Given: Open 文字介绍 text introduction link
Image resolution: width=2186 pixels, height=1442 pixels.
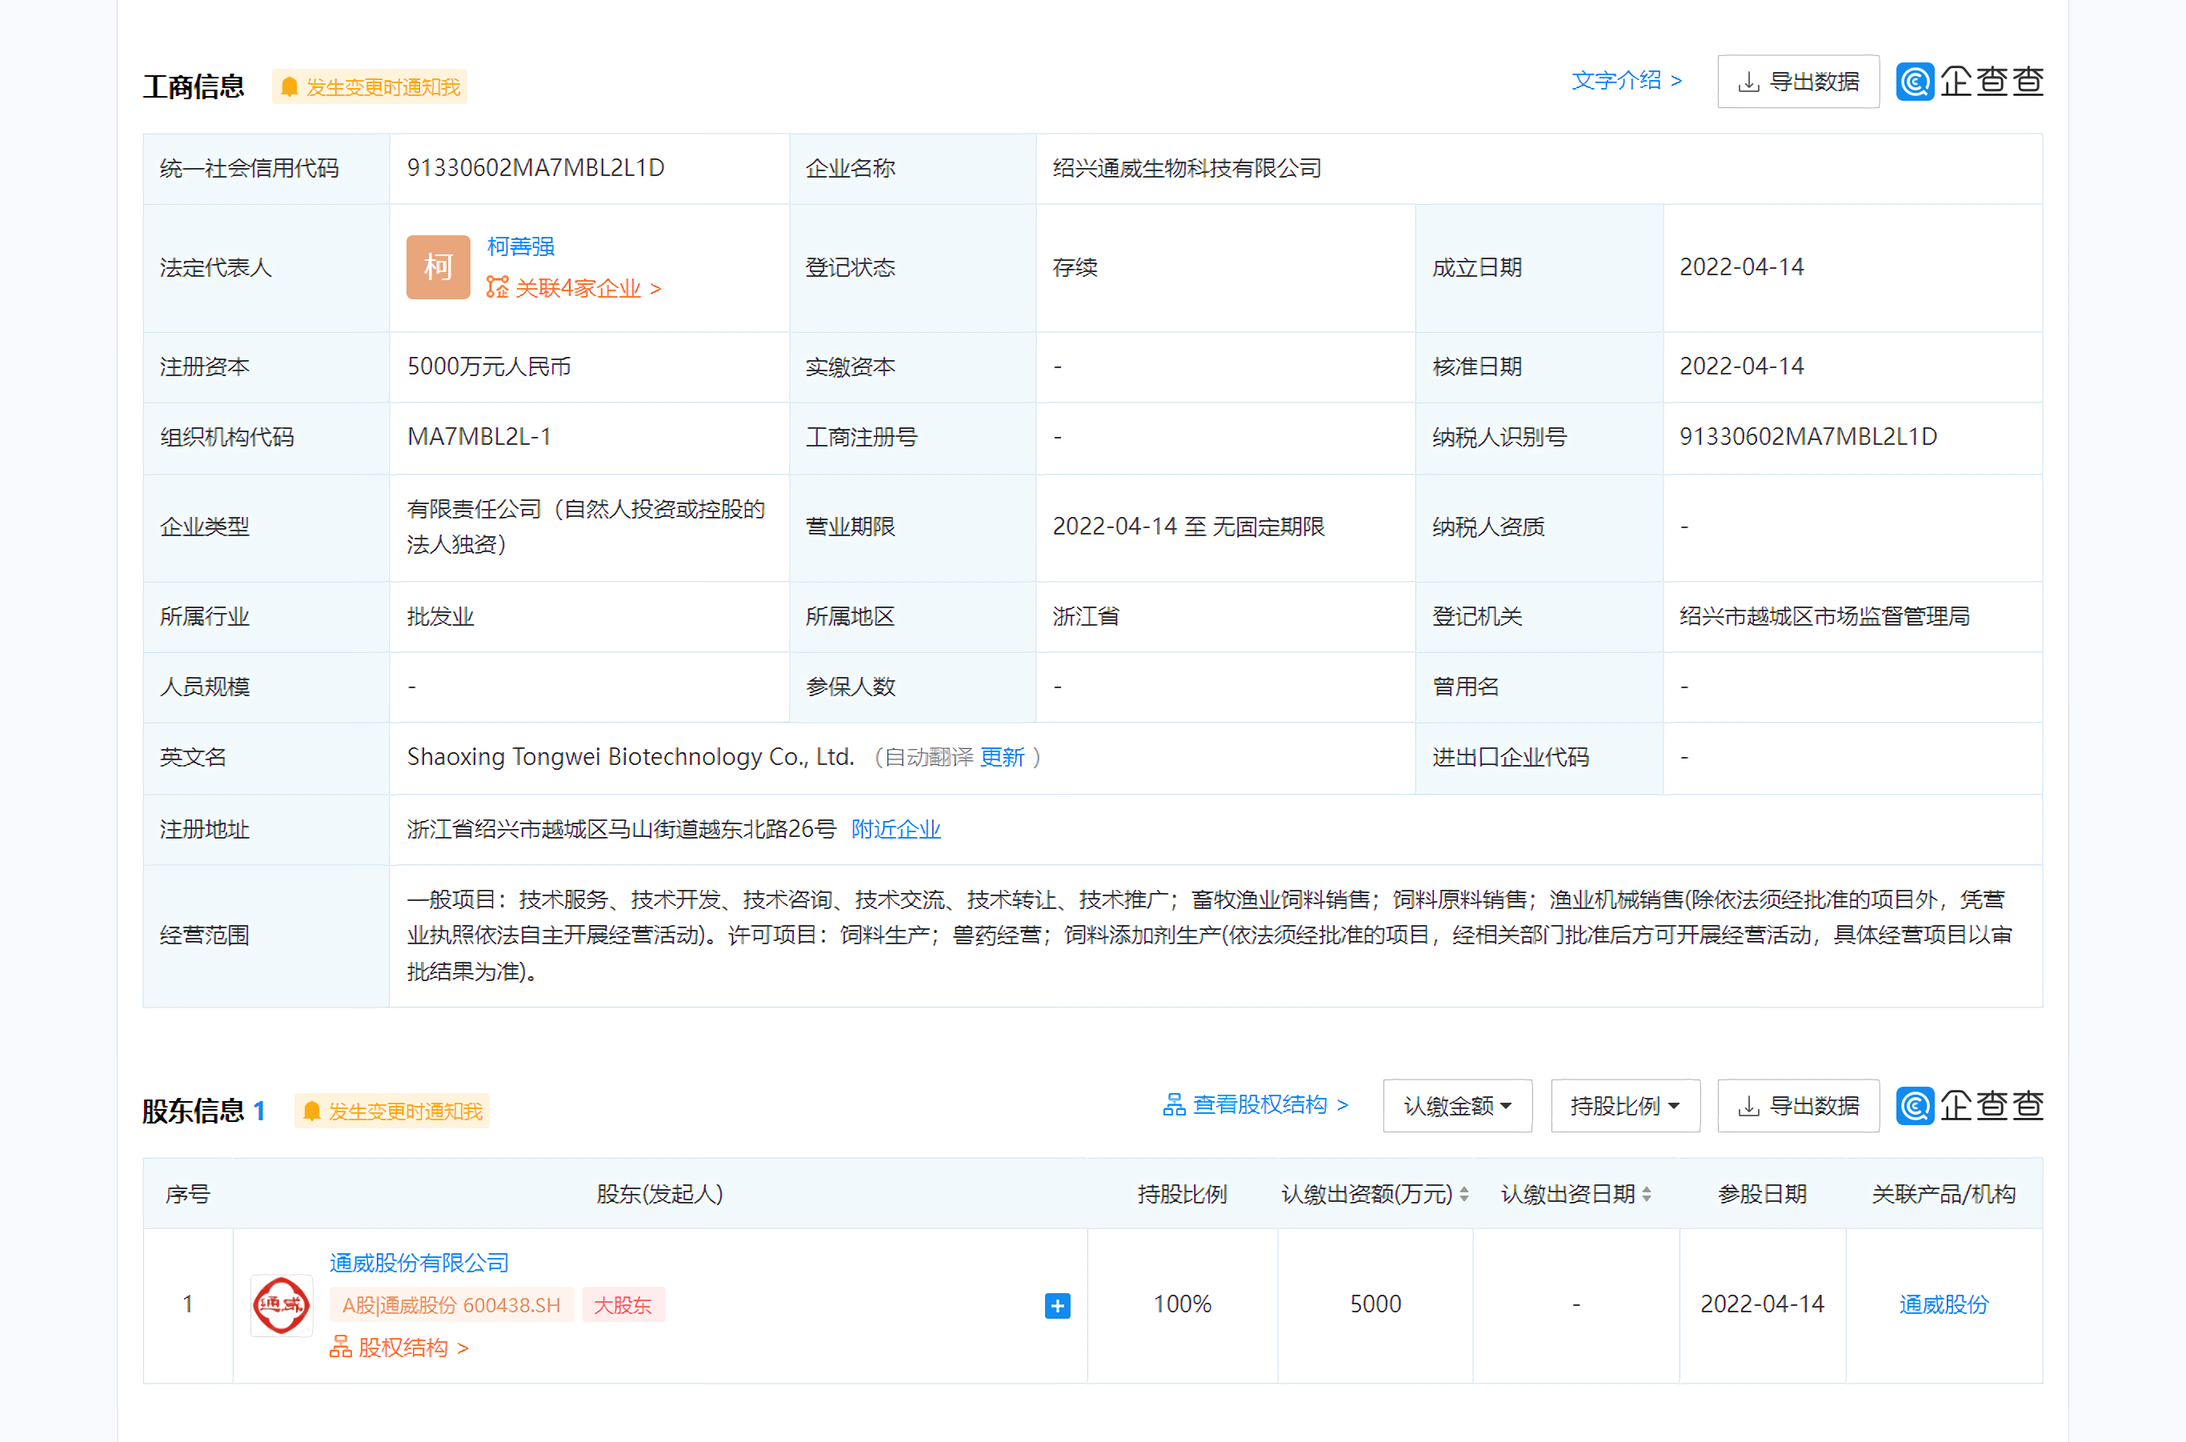Looking at the screenshot, I should [x=1627, y=81].
